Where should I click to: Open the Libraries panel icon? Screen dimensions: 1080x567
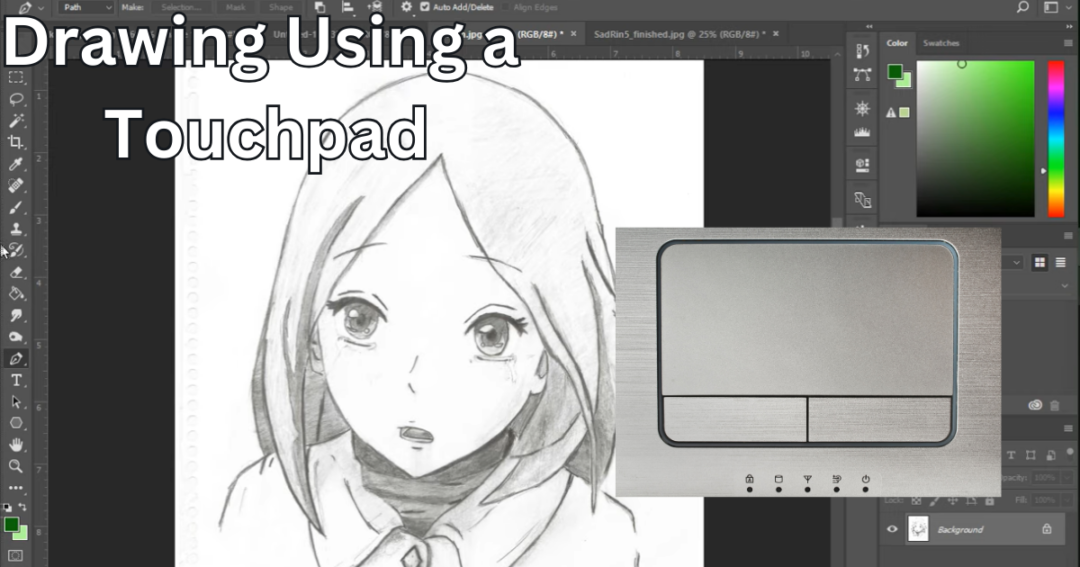pyautogui.click(x=862, y=165)
